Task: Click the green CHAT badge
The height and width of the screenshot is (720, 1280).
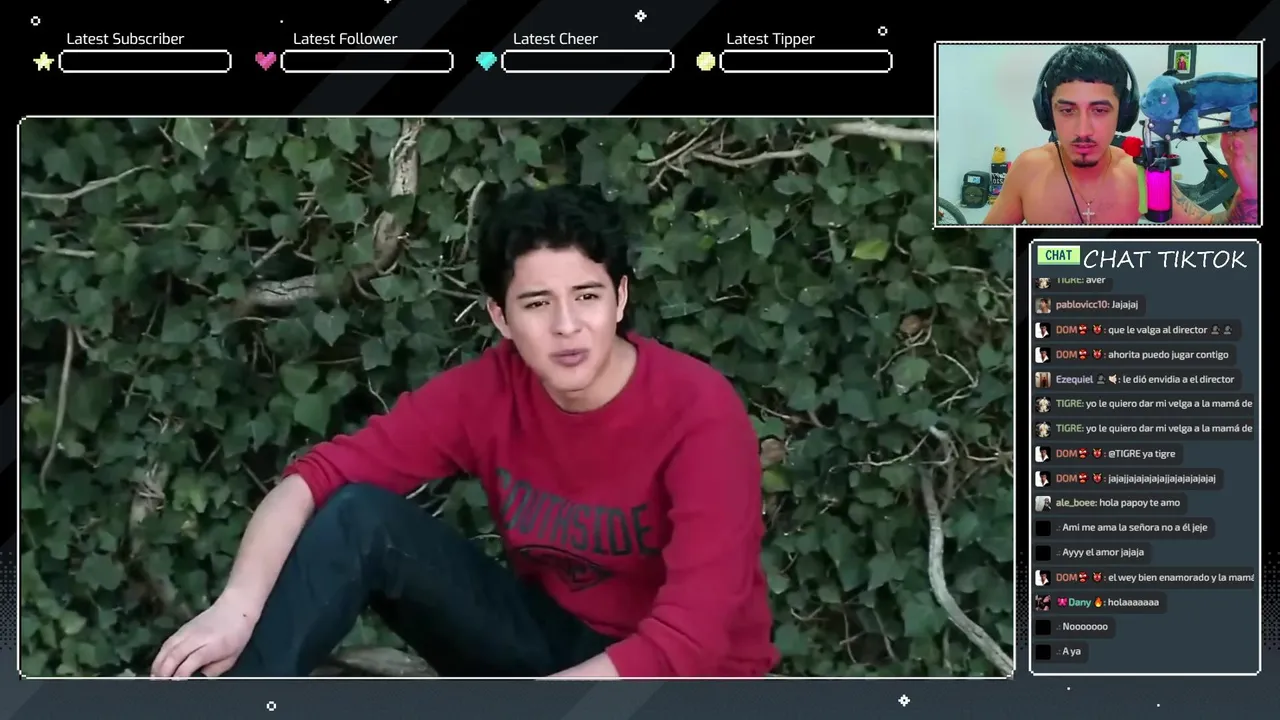Action: tap(1058, 256)
